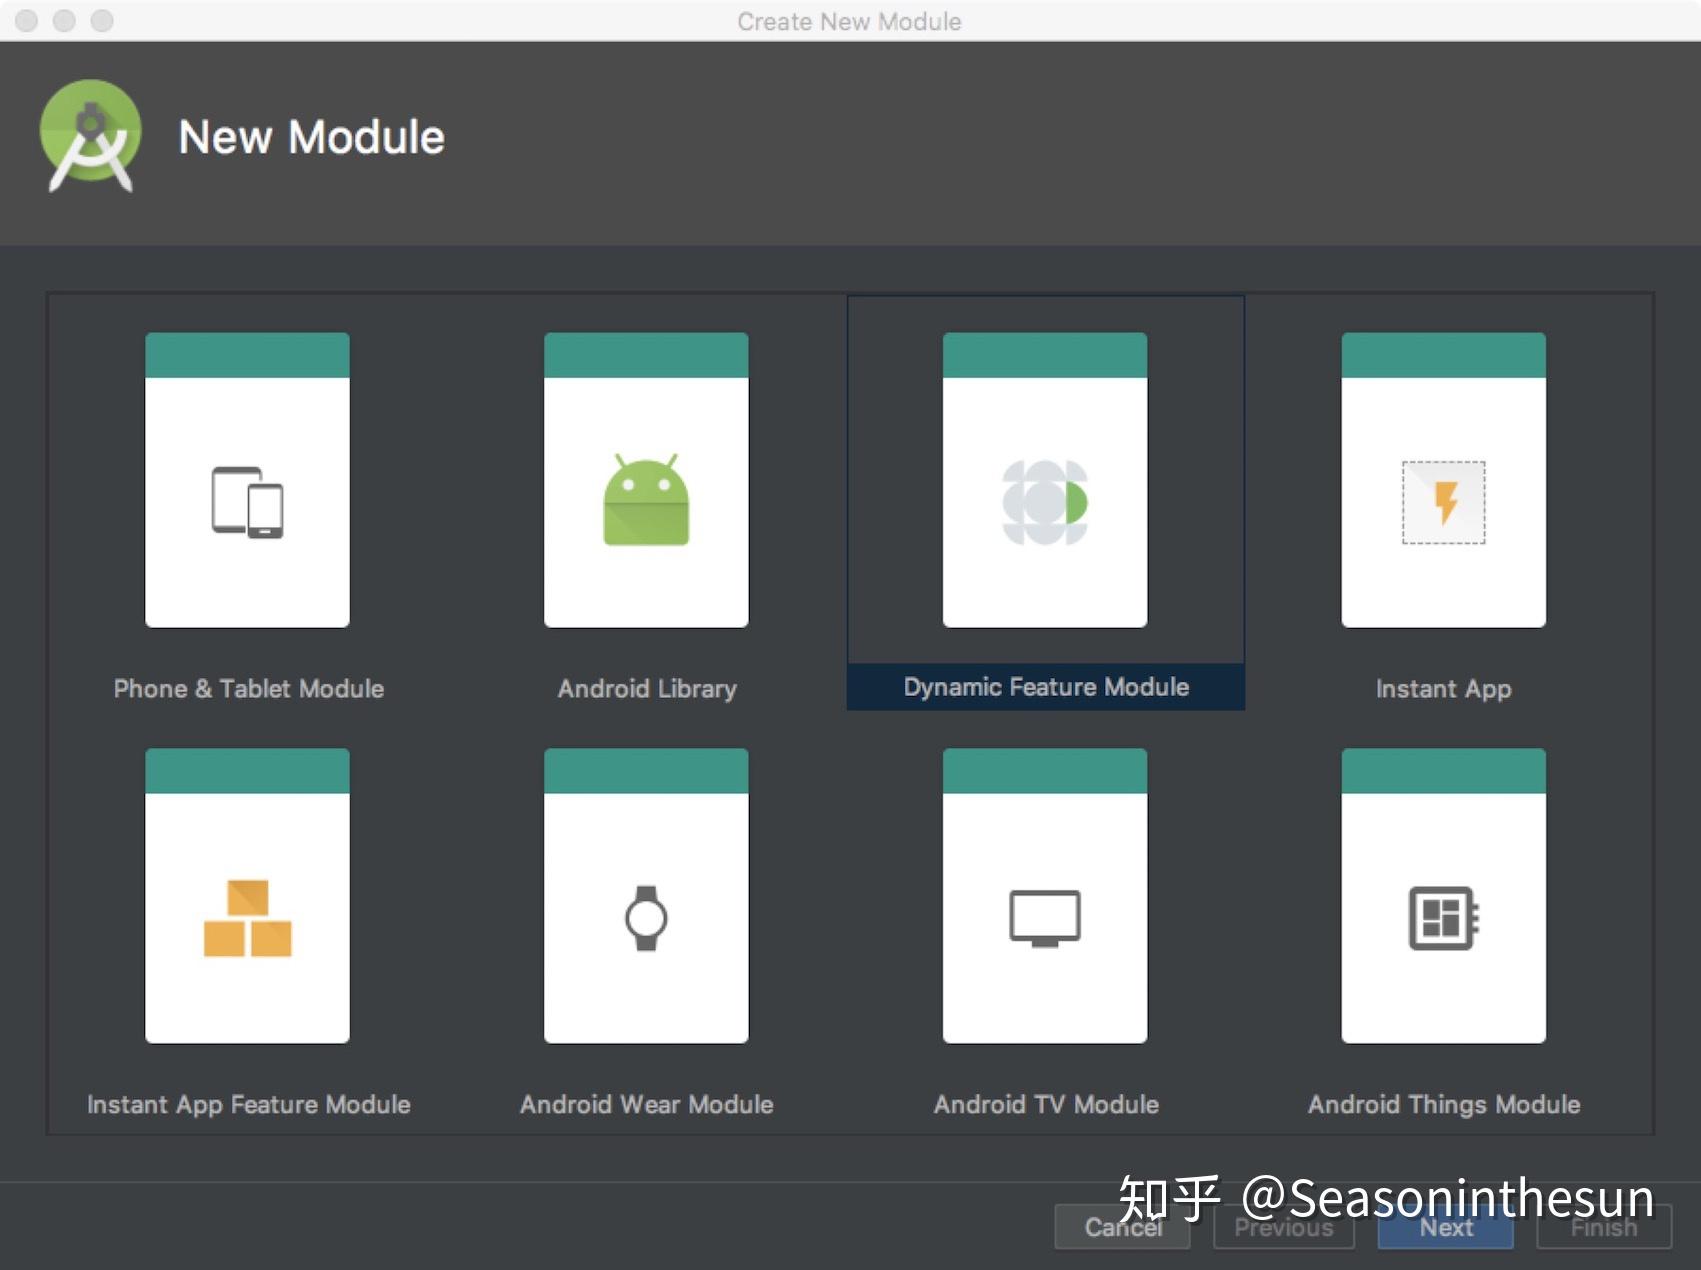The width and height of the screenshot is (1701, 1270).
Task: Click the Cancel button
Action: tap(1122, 1228)
